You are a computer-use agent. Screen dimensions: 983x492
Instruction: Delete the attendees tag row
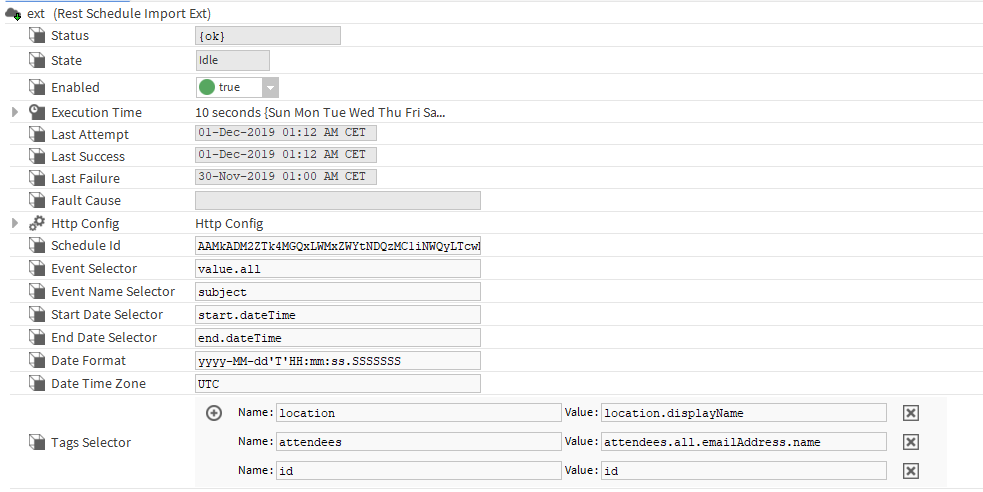pyautogui.click(x=910, y=442)
